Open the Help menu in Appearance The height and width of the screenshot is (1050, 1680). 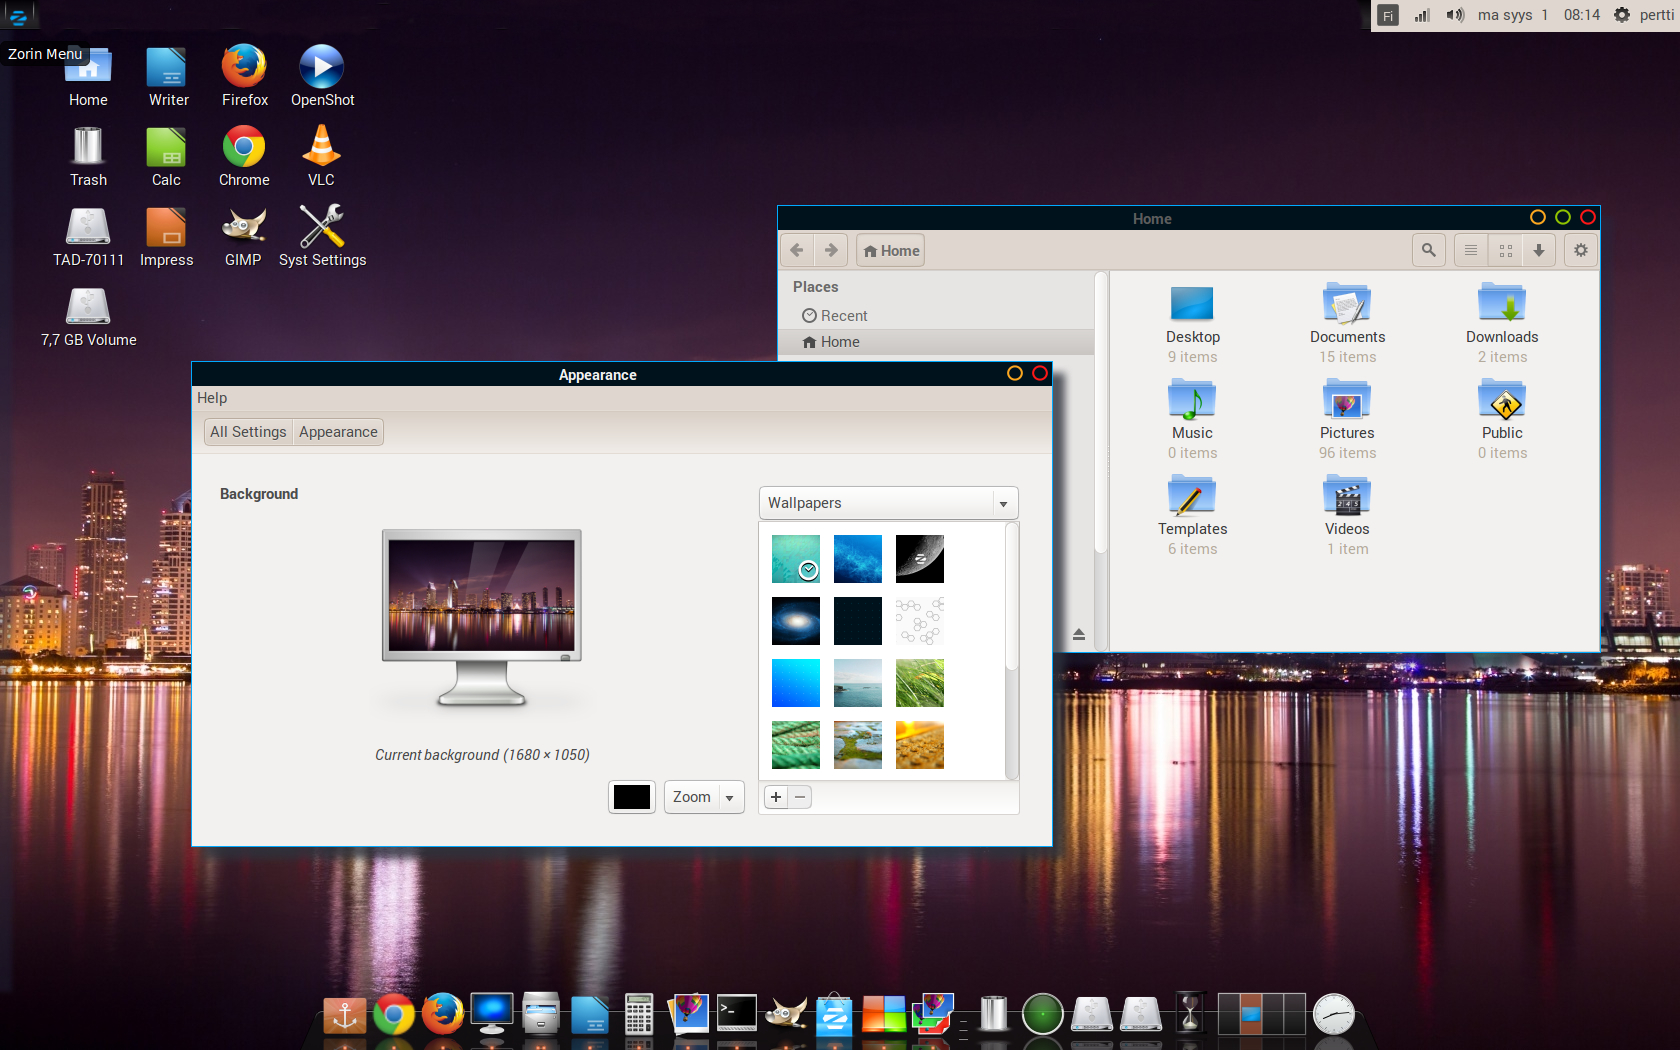tap(212, 398)
